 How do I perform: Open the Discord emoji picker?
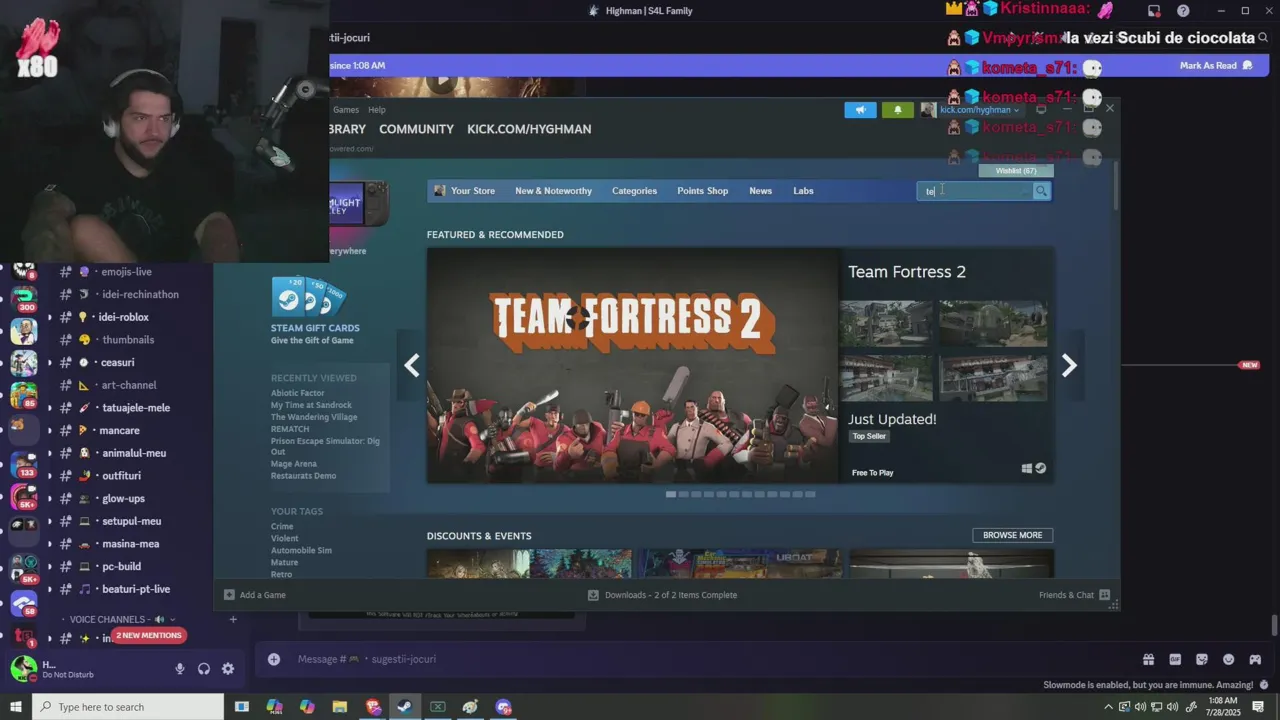tap(1228, 659)
